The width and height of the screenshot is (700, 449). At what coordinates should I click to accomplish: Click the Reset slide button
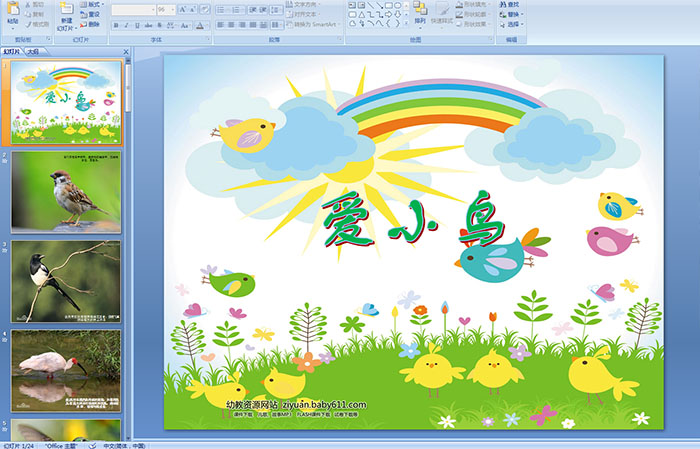pyautogui.click(x=92, y=14)
